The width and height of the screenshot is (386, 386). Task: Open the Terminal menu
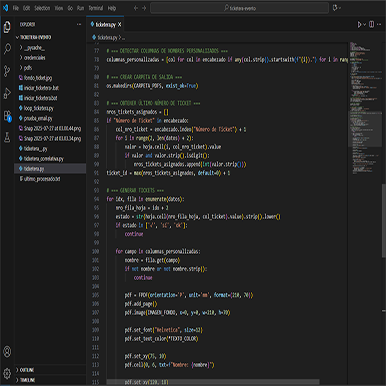[x=96, y=8]
